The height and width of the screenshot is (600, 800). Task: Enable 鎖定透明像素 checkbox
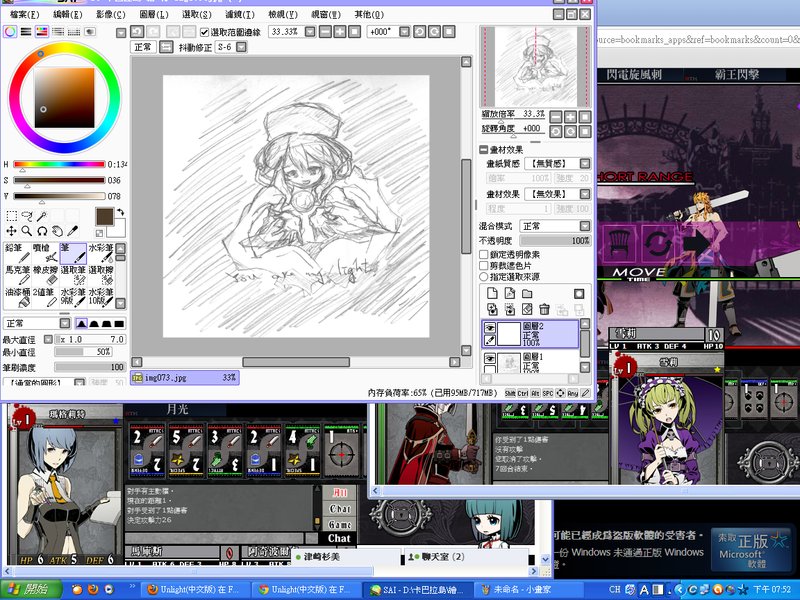(484, 255)
